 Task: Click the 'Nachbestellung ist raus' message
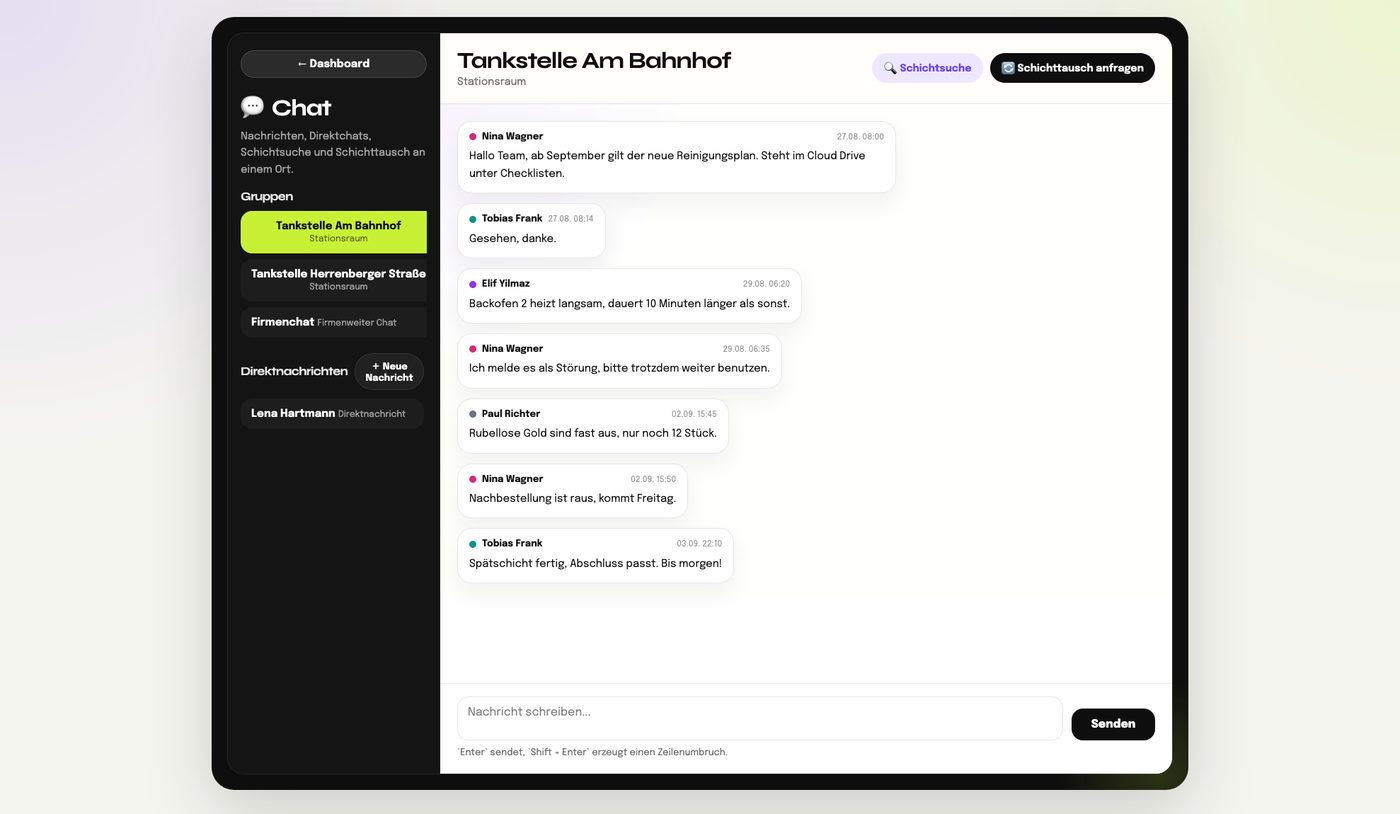tap(572, 491)
